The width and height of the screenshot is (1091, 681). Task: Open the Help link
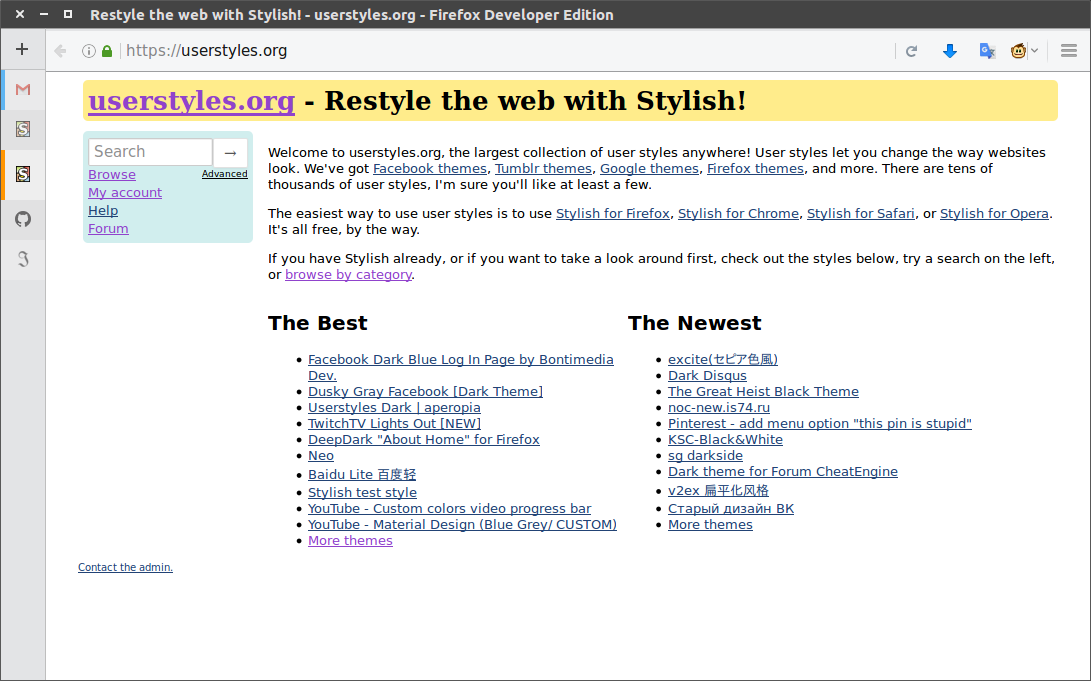click(103, 211)
